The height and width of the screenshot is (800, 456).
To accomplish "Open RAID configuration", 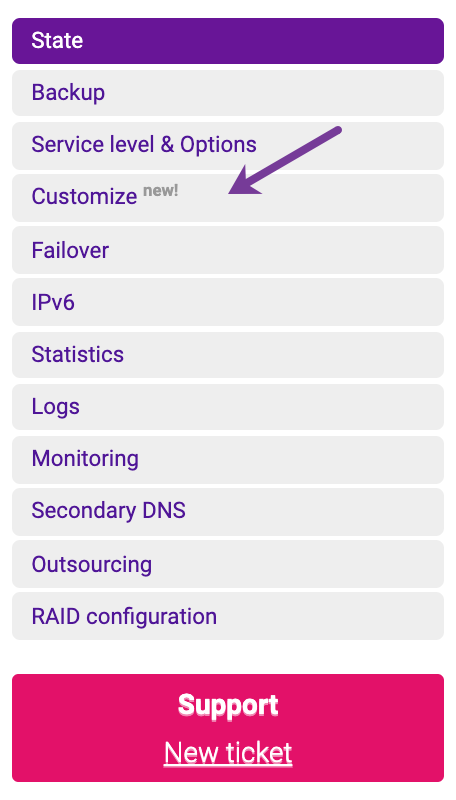I will 228,616.
